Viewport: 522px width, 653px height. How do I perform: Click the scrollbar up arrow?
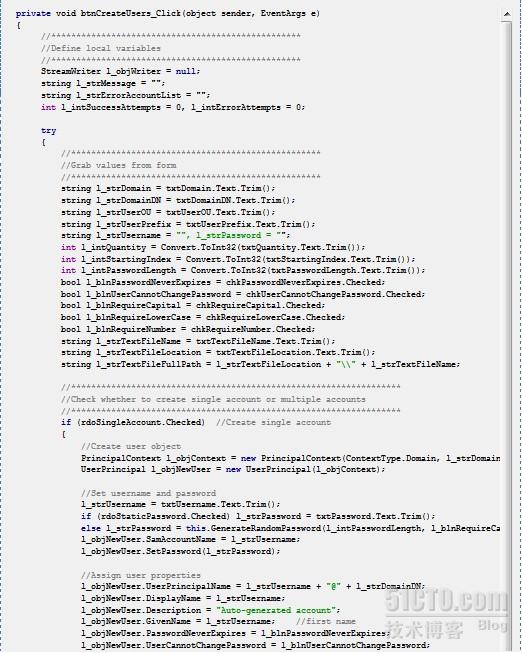507,14
